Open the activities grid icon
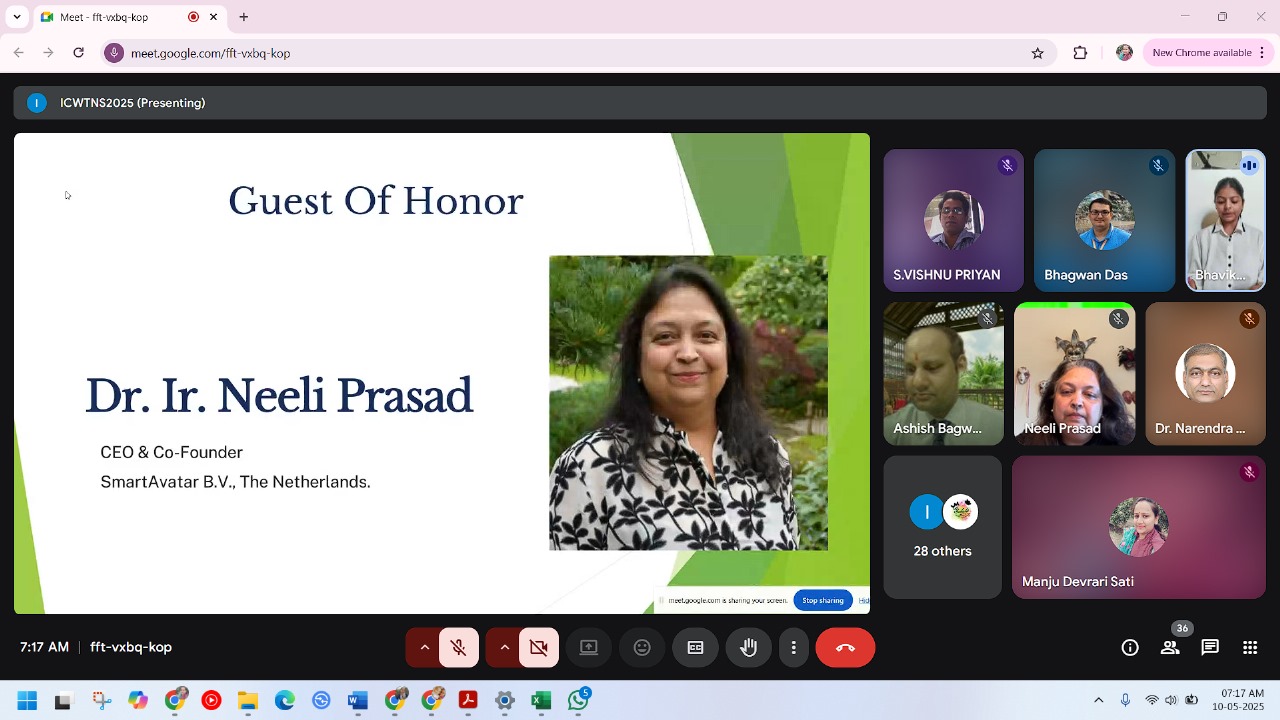 [1250, 648]
